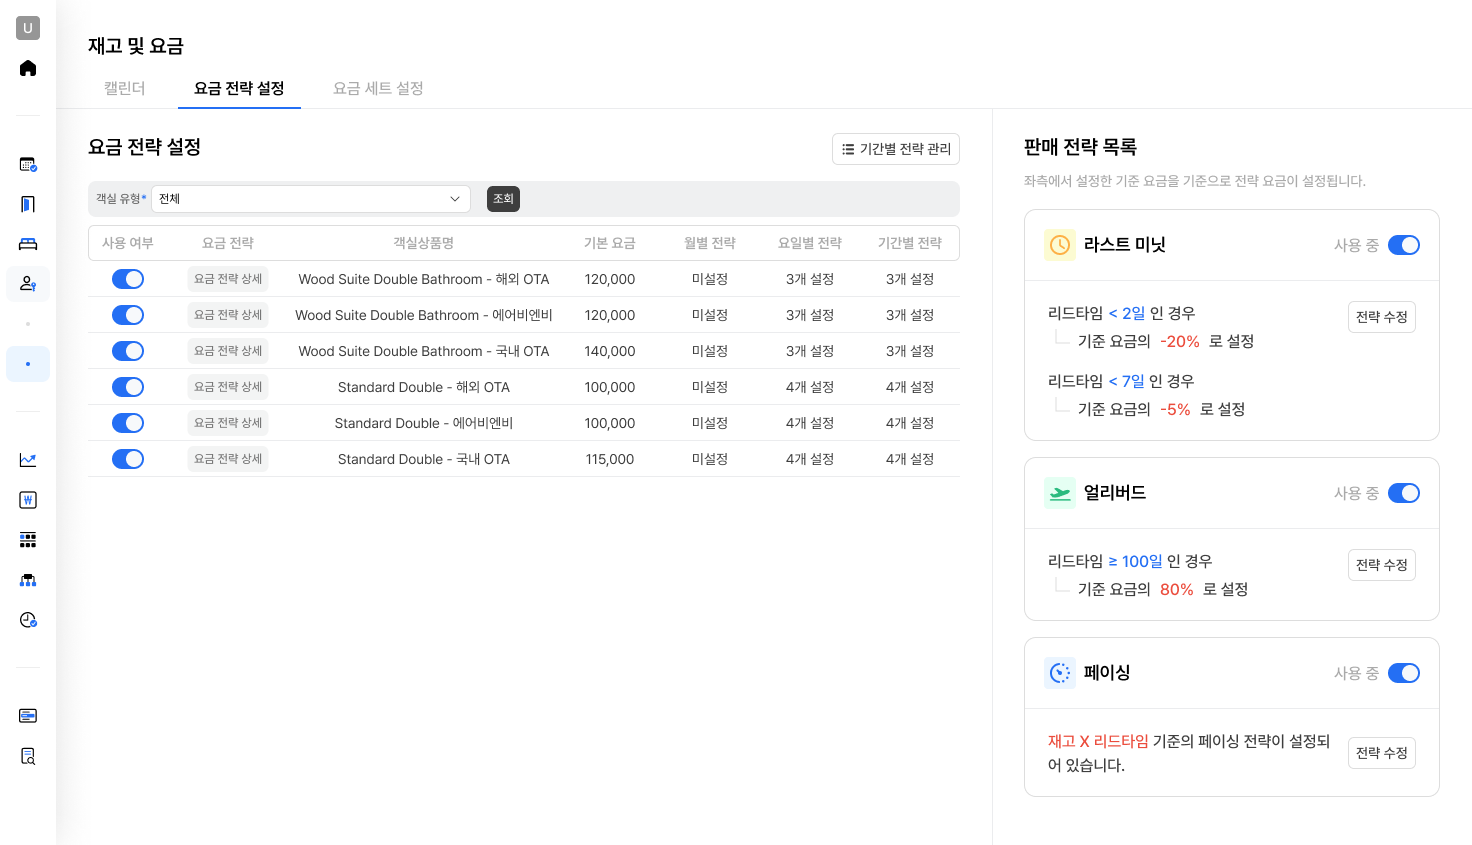Open the three-people group icon in sidebar
The image size is (1472, 845).
pyautogui.click(x=28, y=580)
